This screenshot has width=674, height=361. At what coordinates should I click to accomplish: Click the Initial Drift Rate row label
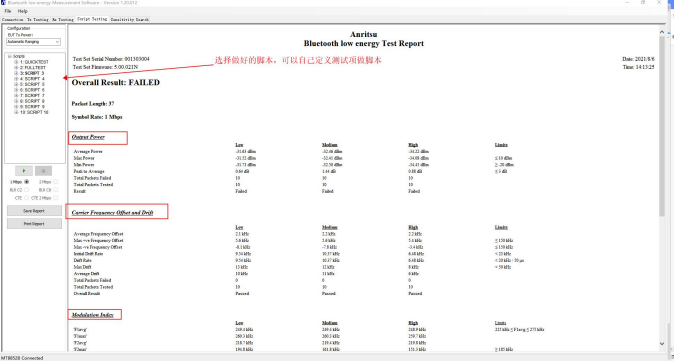point(88,254)
